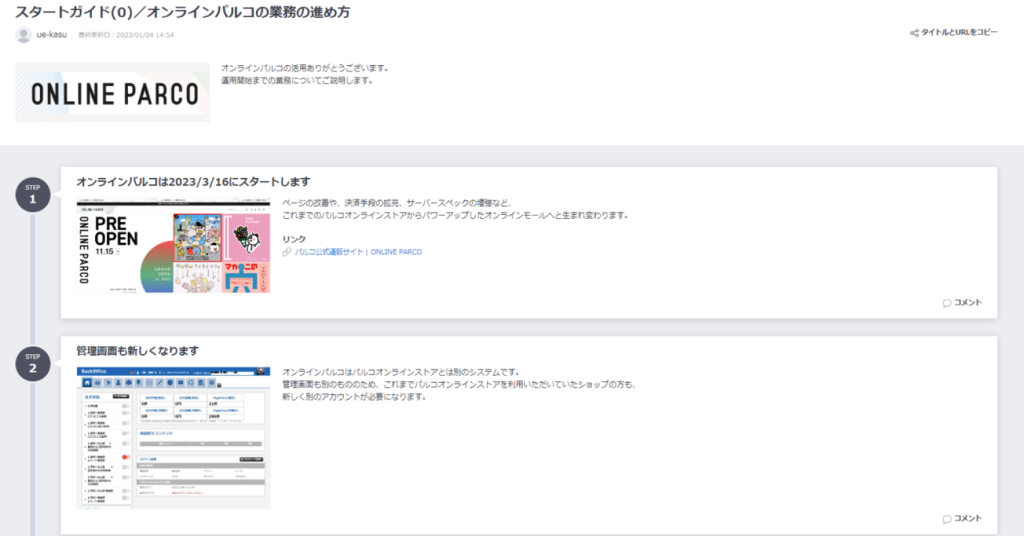
Task: Click the ue-kasu author name
Action: [x=52, y=35]
